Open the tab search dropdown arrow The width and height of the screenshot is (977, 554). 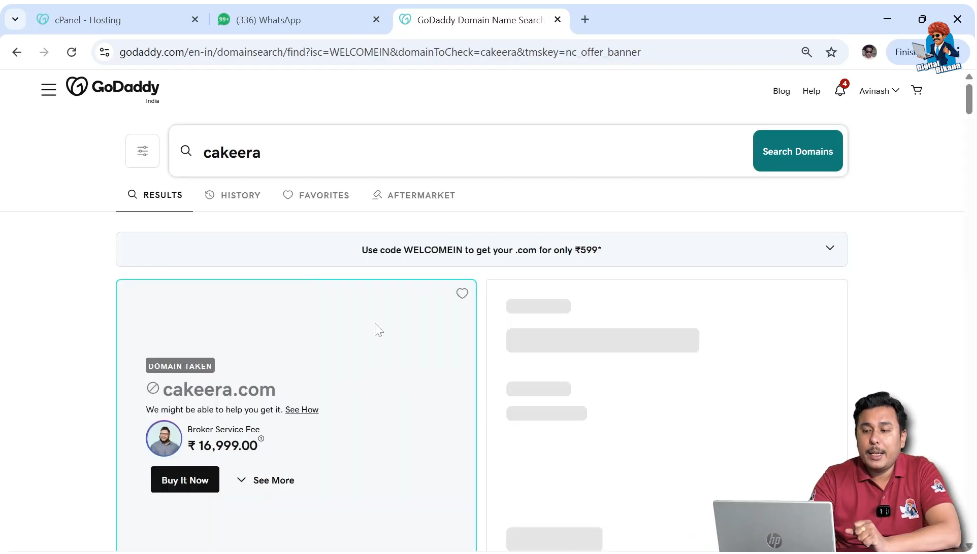point(15,19)
